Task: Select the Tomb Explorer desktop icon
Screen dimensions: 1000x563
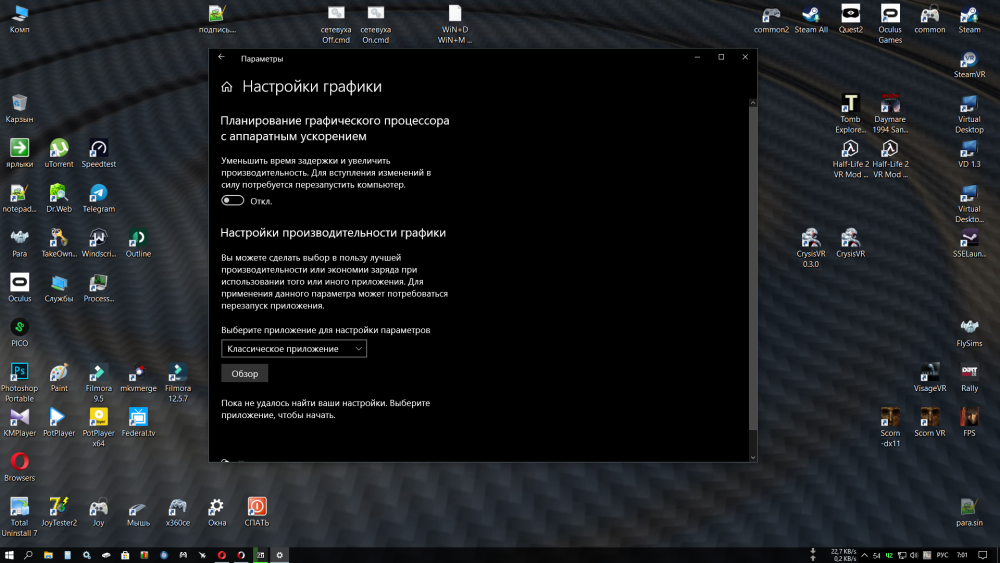Action: point(851,113)
